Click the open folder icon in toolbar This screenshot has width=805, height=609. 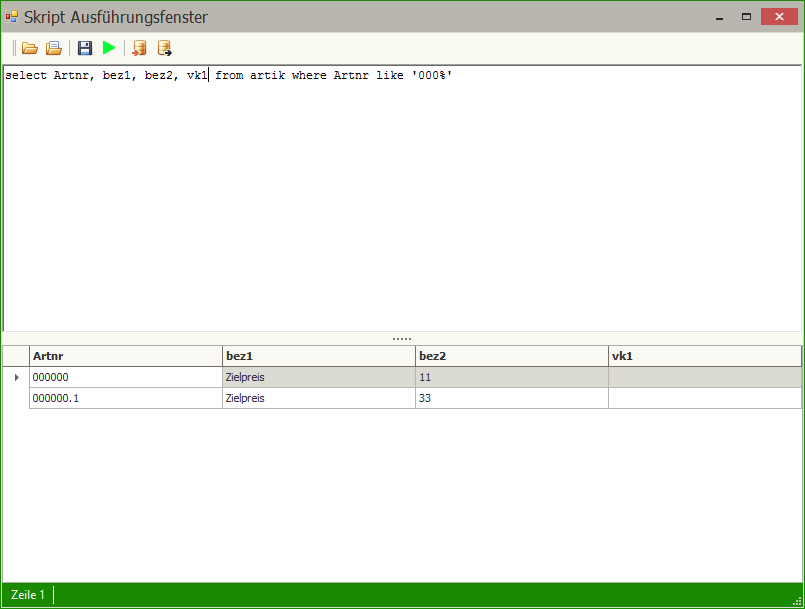tap(29, 48)
